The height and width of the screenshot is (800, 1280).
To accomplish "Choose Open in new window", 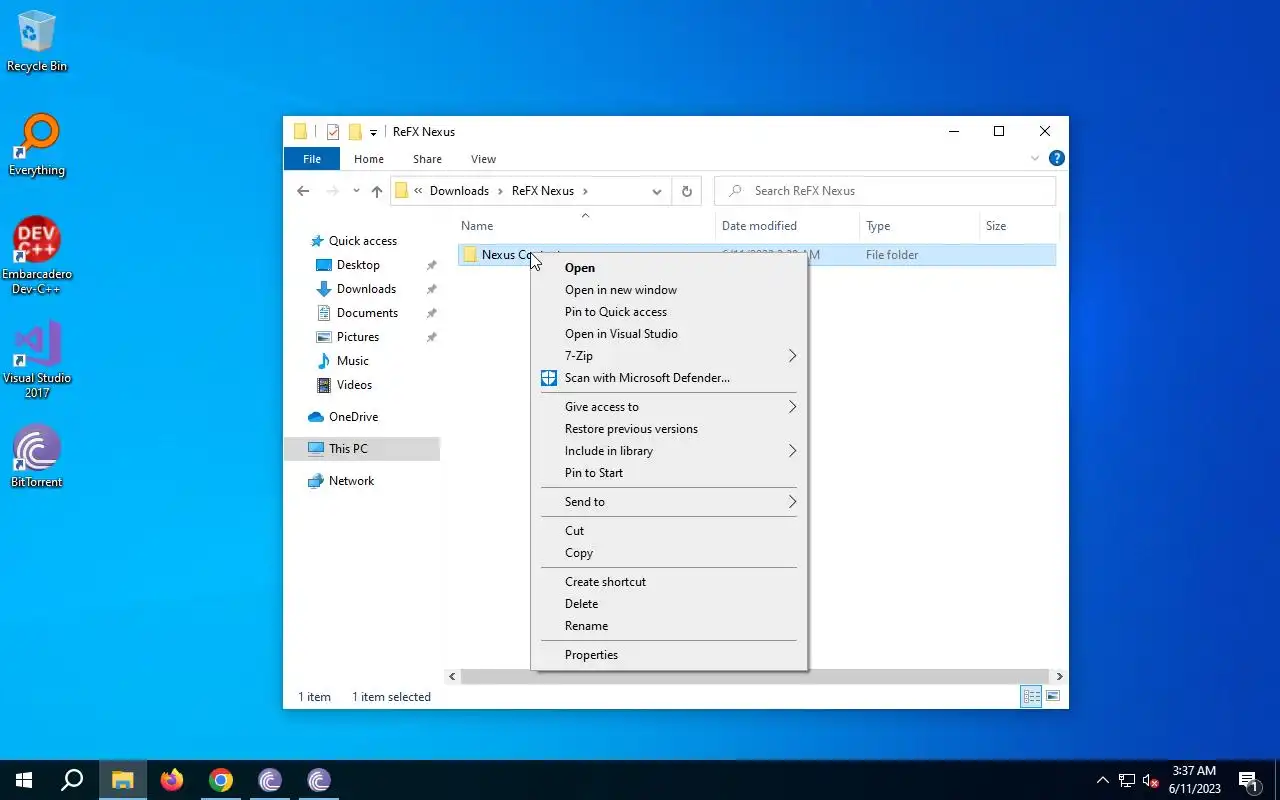I will pos(669,290).
